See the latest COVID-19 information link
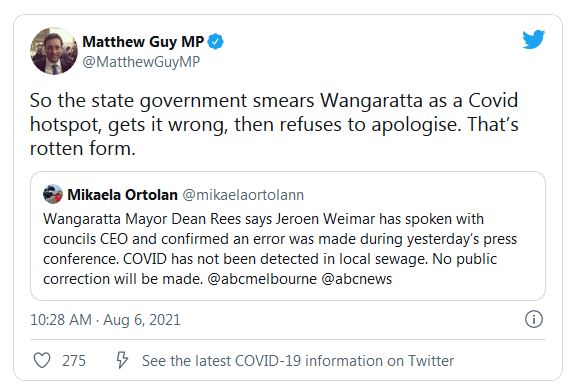The image size is (582, 388). pyautogui.click(x=298, y=361)
